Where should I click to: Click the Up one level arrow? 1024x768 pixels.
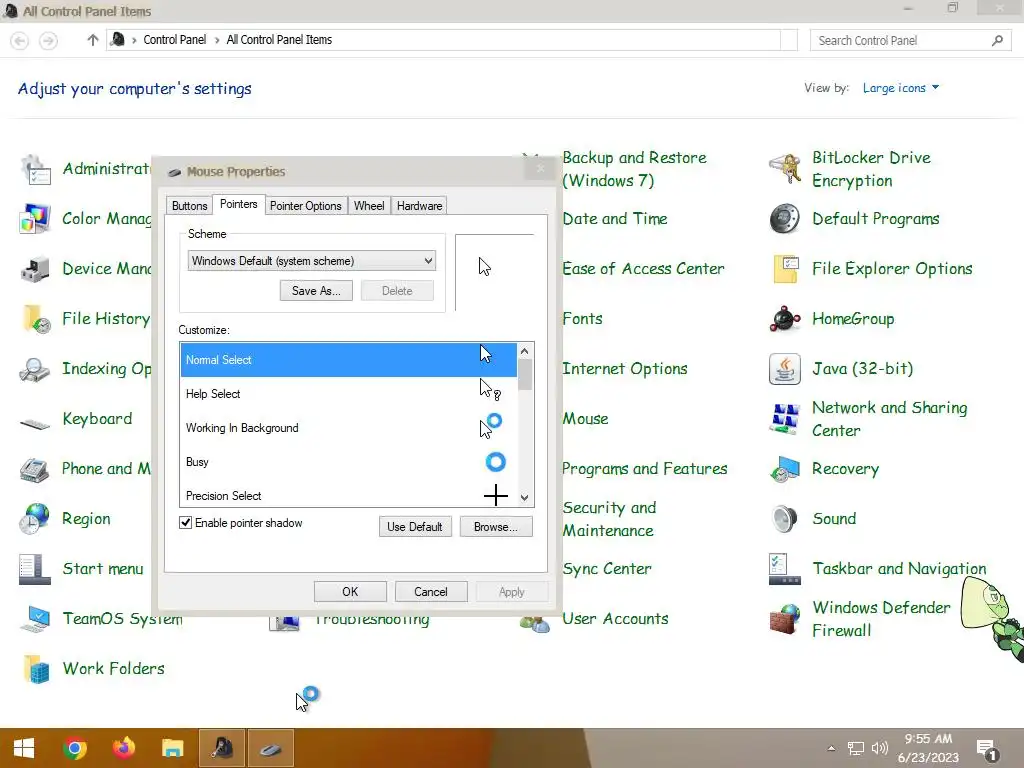(x=93, y=40)
